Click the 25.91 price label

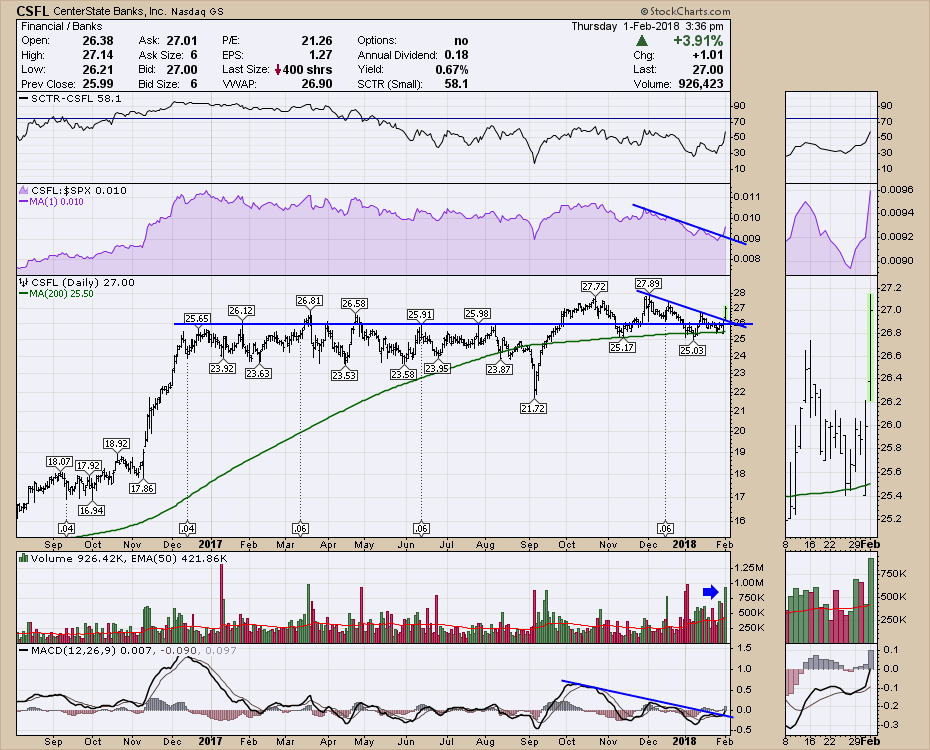[420, 314]
